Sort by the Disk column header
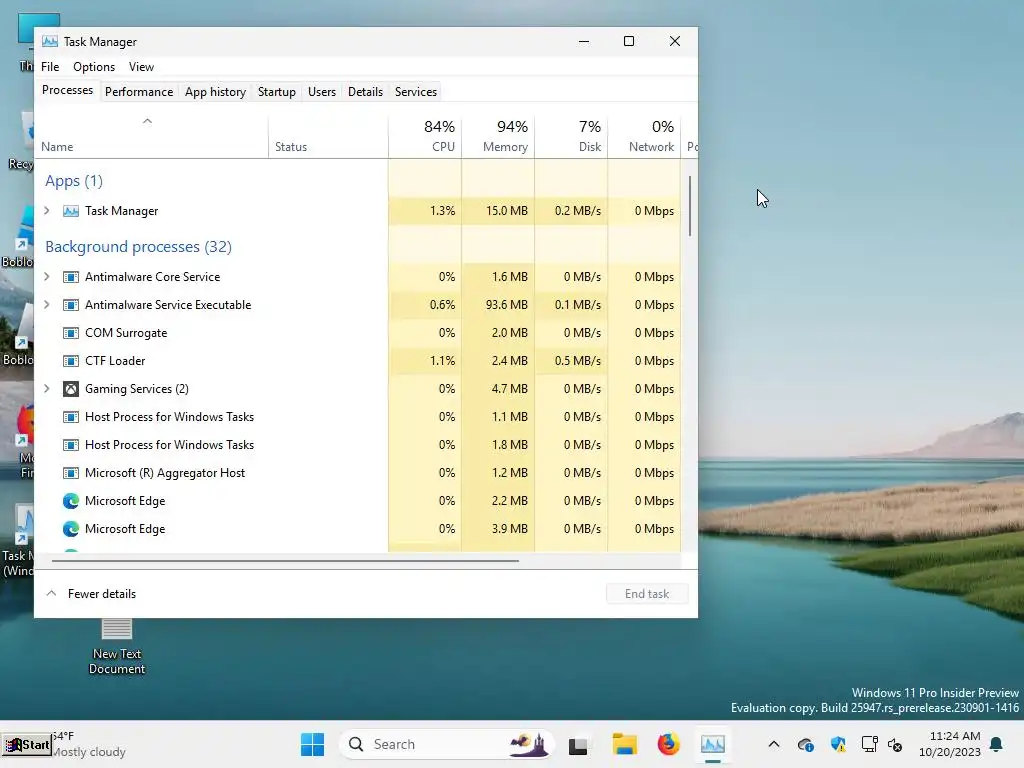 pos(571,136)
